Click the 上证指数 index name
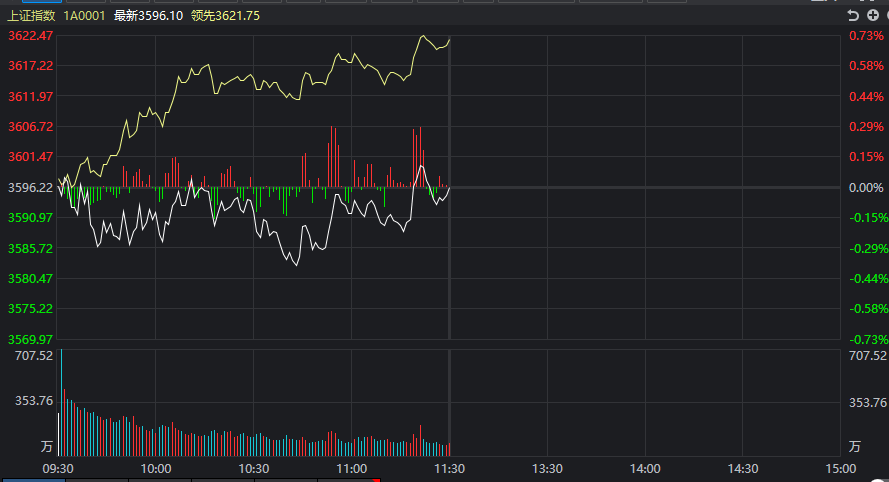889x482 pixels. click(31, 16)
